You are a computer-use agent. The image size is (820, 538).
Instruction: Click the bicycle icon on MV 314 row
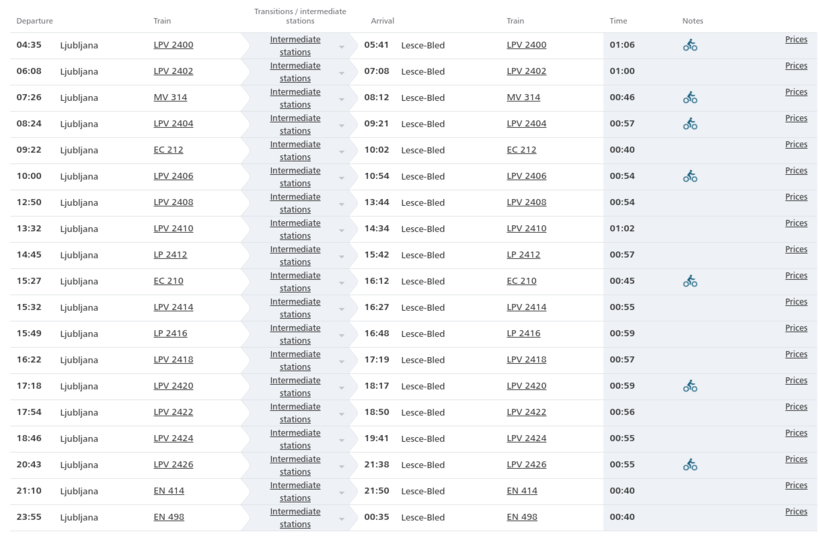pos(690,98)
